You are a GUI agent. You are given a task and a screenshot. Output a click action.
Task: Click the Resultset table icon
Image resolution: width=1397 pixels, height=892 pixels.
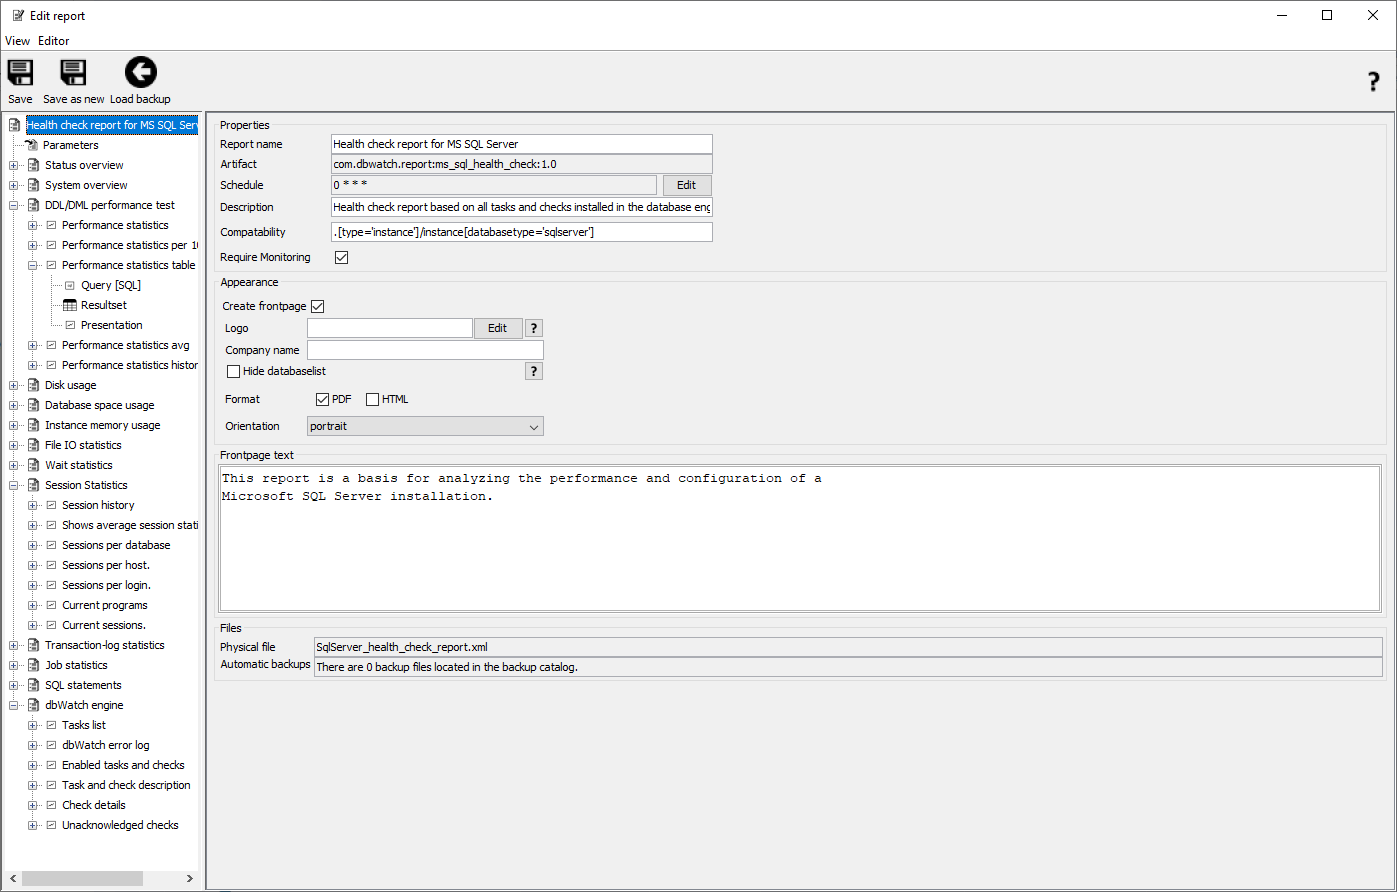tap(70, 305)
